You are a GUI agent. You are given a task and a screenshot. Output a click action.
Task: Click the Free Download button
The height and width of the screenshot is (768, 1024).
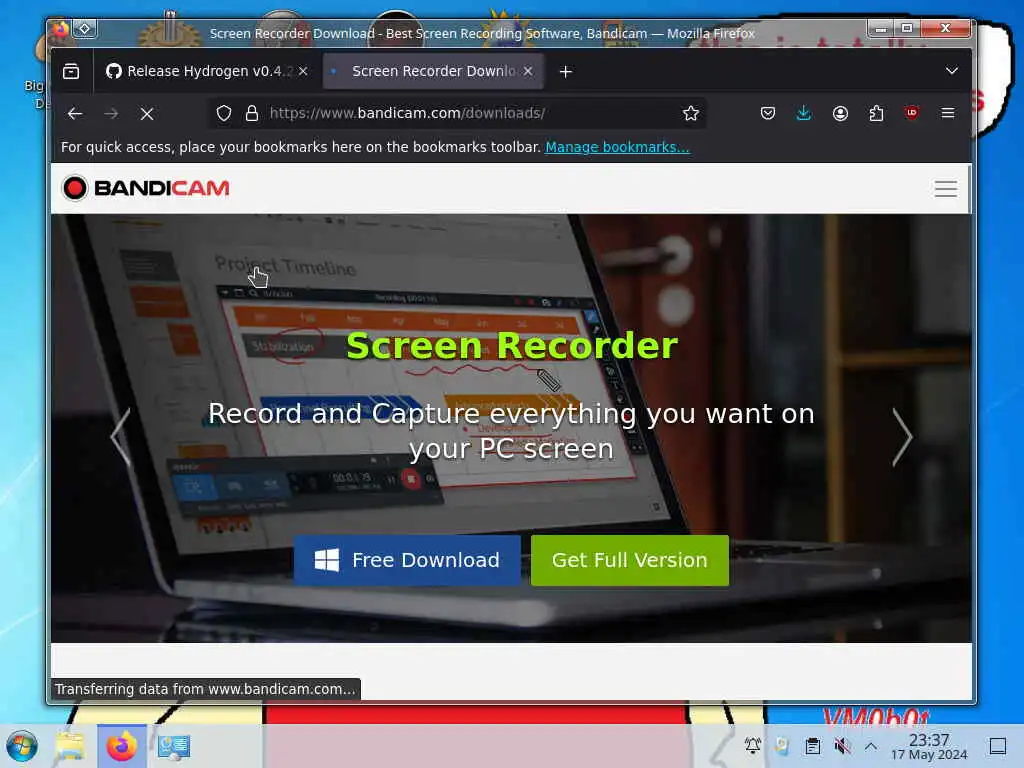pyautogui.click(x=407, y=560)
